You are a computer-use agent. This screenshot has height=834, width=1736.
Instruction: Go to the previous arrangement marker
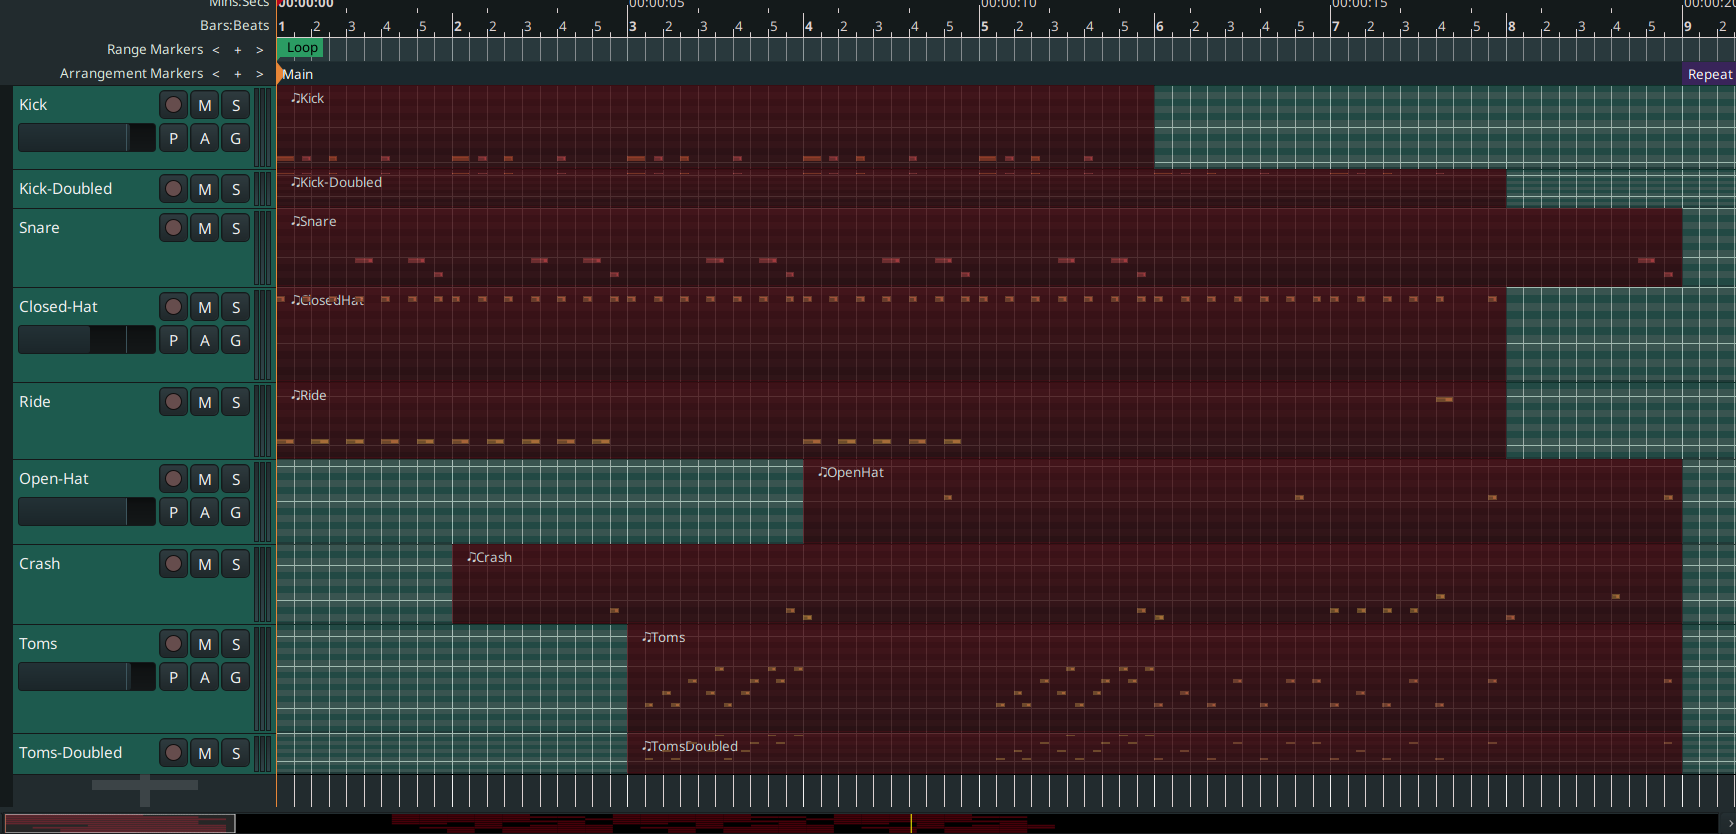(x=216, y=73)
